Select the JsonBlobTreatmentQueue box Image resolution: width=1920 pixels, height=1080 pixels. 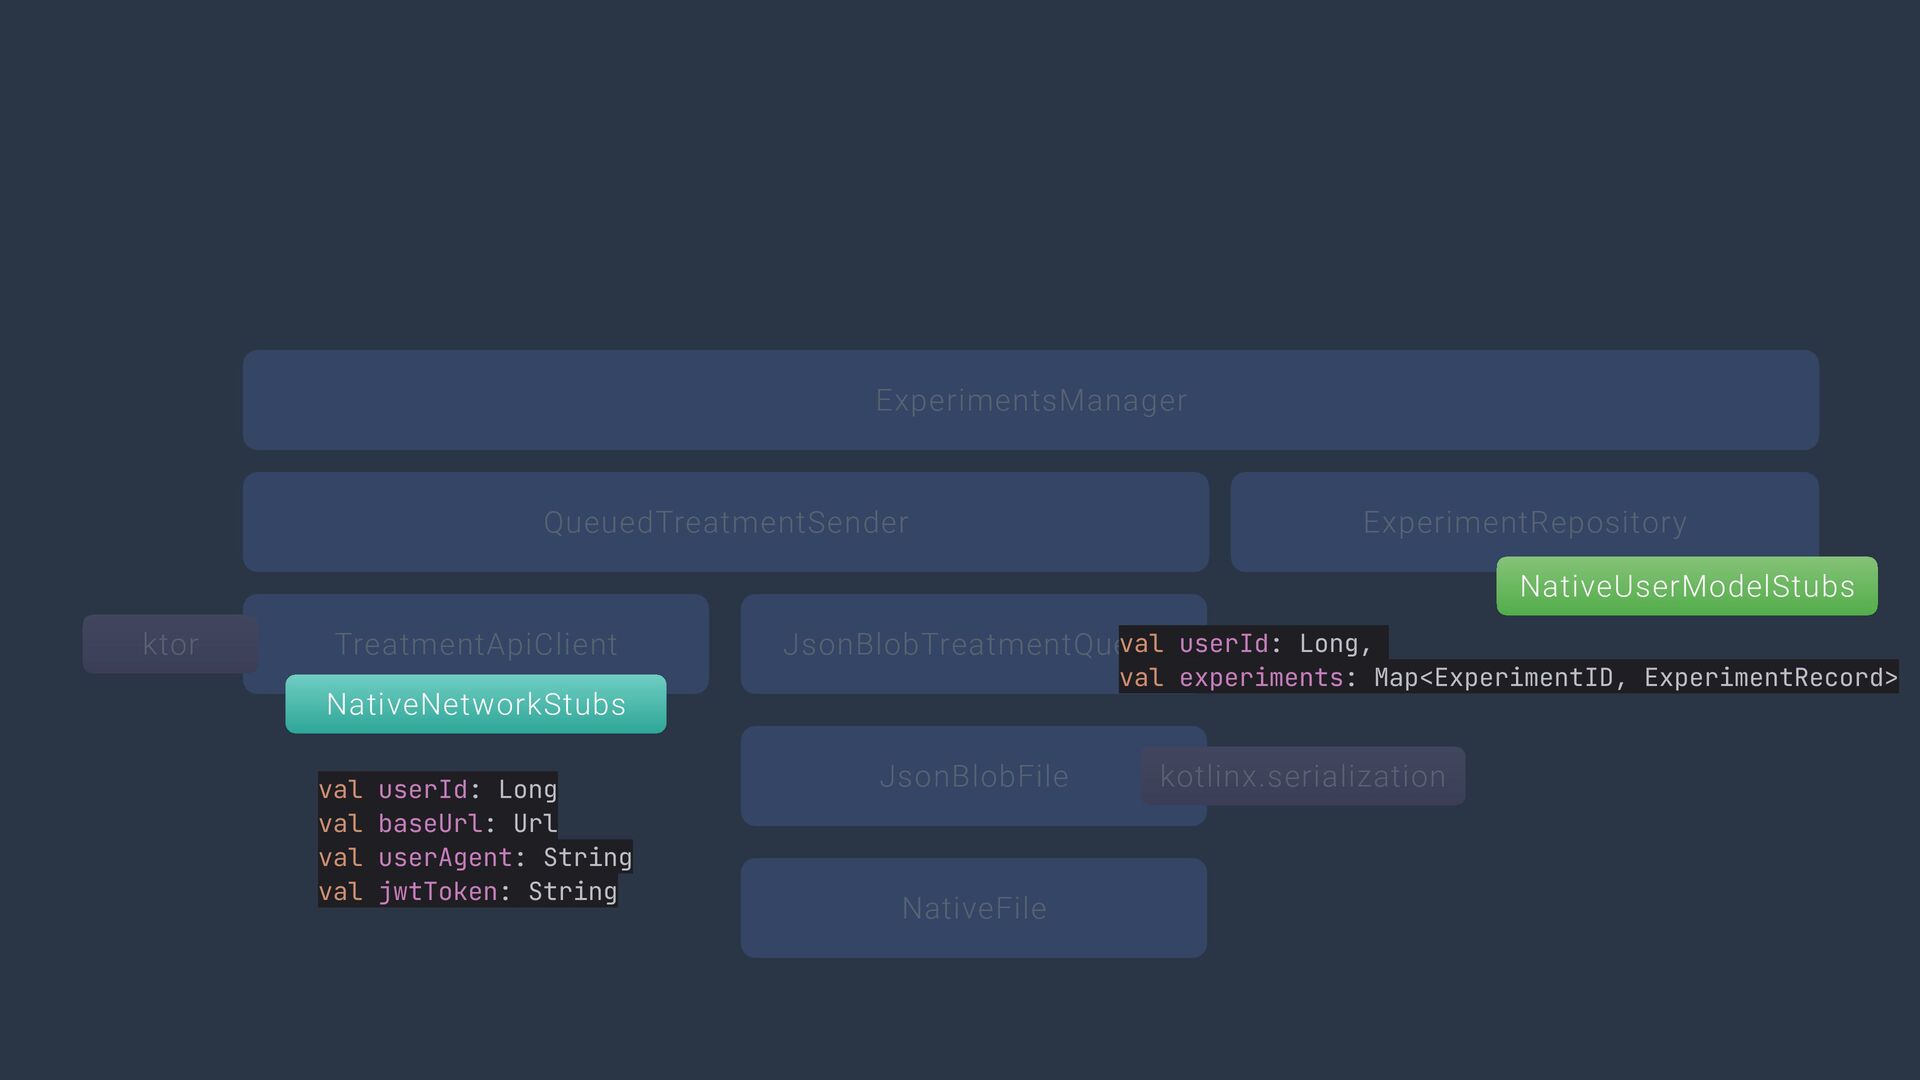(930, 644)
